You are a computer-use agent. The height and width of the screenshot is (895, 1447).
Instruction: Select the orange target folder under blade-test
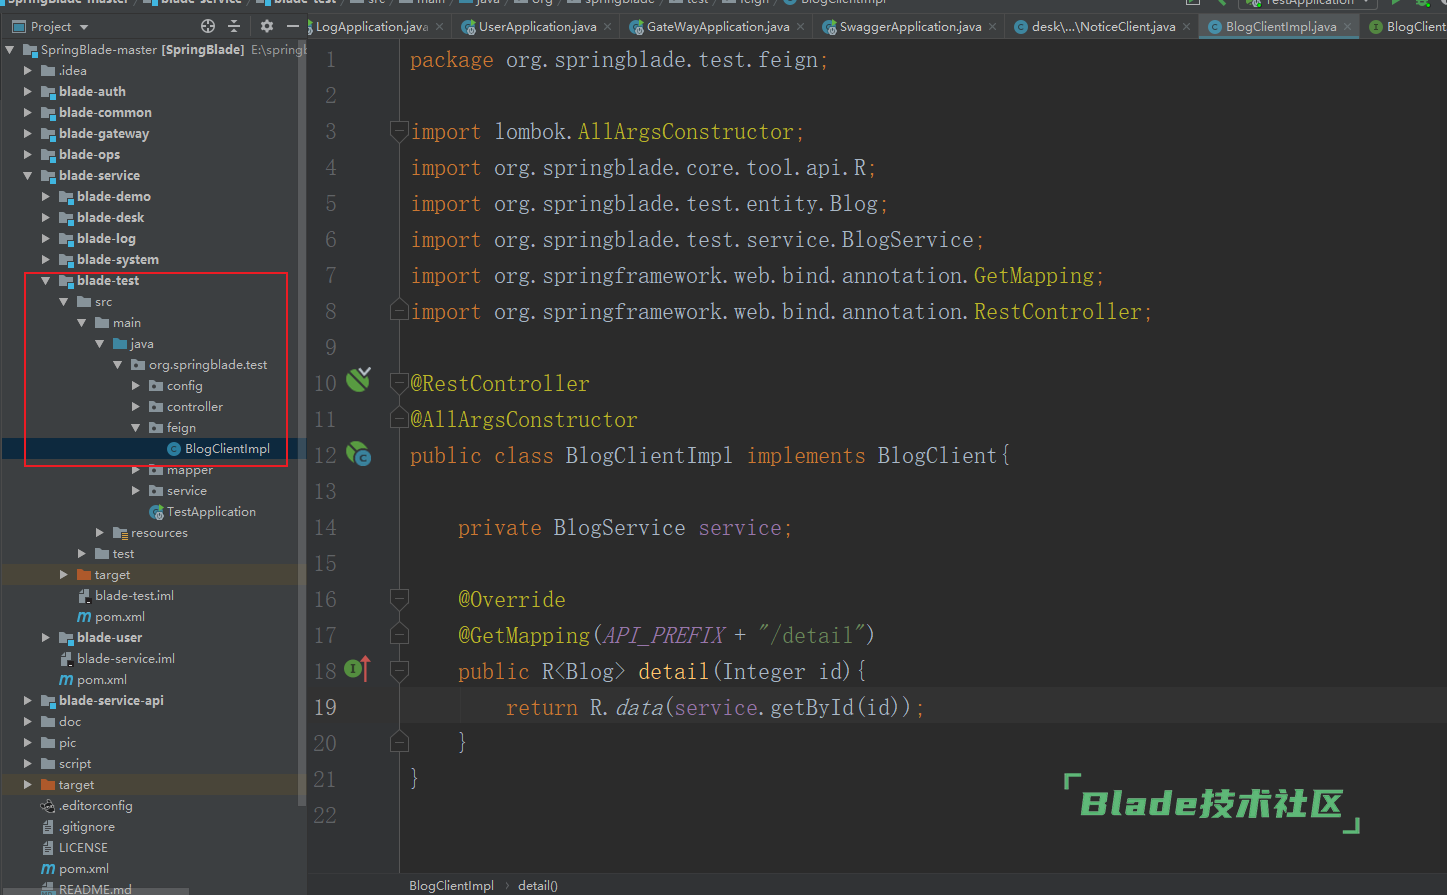[112, 575]
